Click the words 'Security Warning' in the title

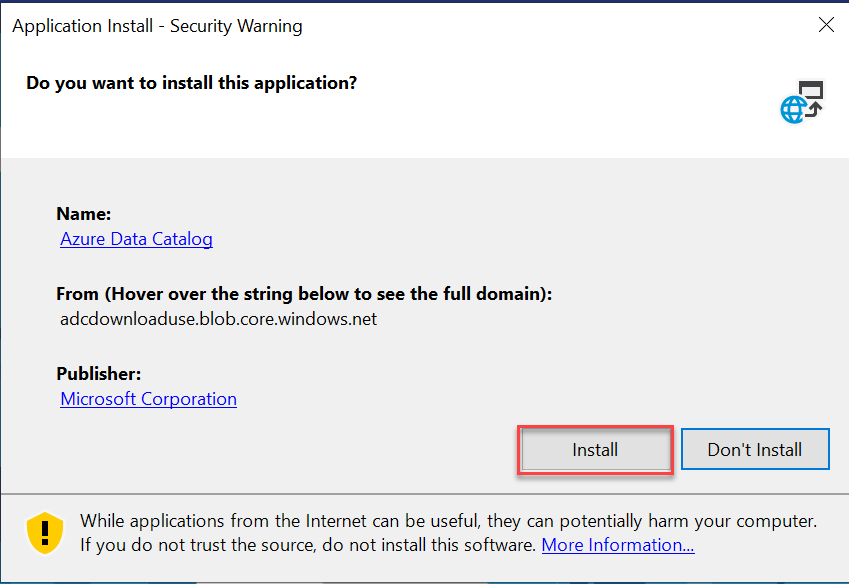(x=236, y=26)
